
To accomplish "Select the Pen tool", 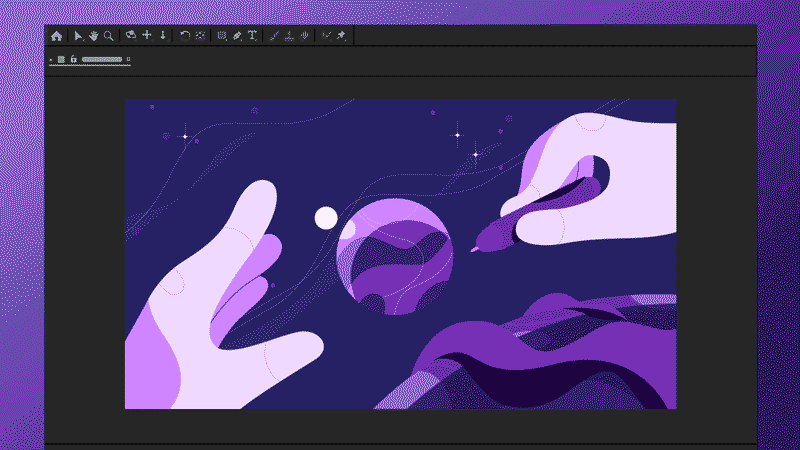I will pos(237,35).
